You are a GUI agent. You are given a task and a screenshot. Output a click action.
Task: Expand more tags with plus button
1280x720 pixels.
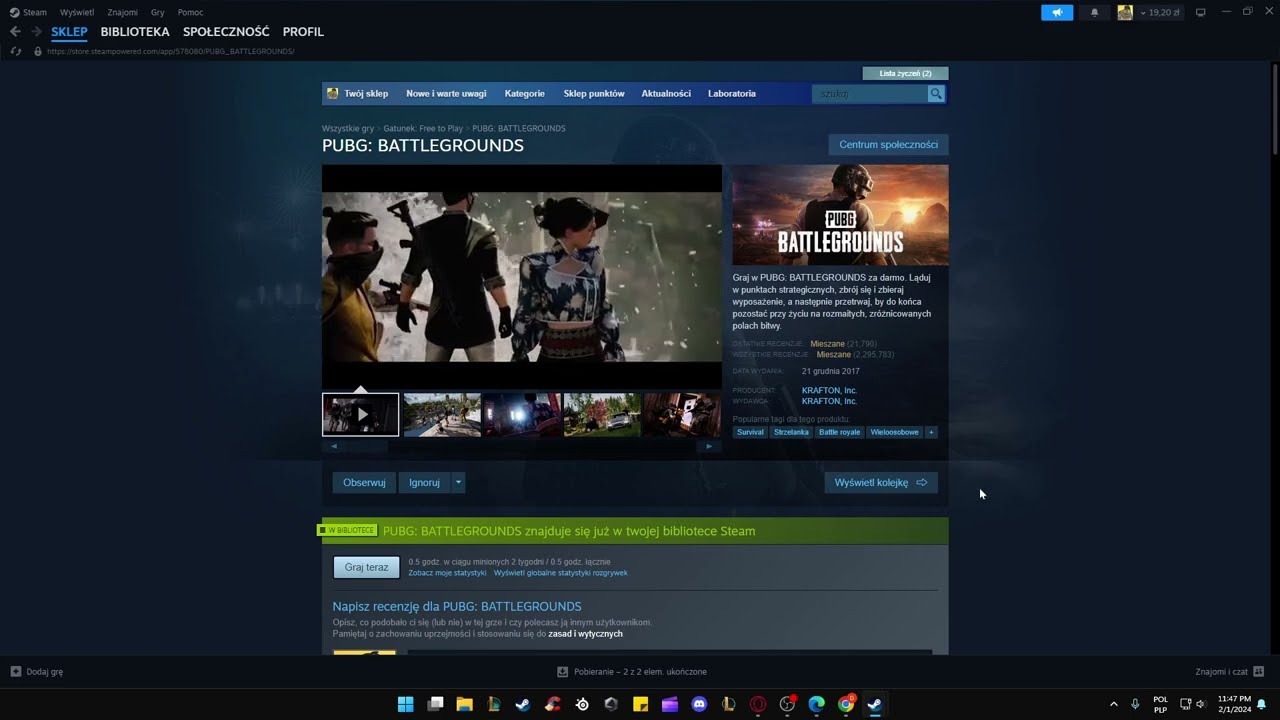point(931,432)
